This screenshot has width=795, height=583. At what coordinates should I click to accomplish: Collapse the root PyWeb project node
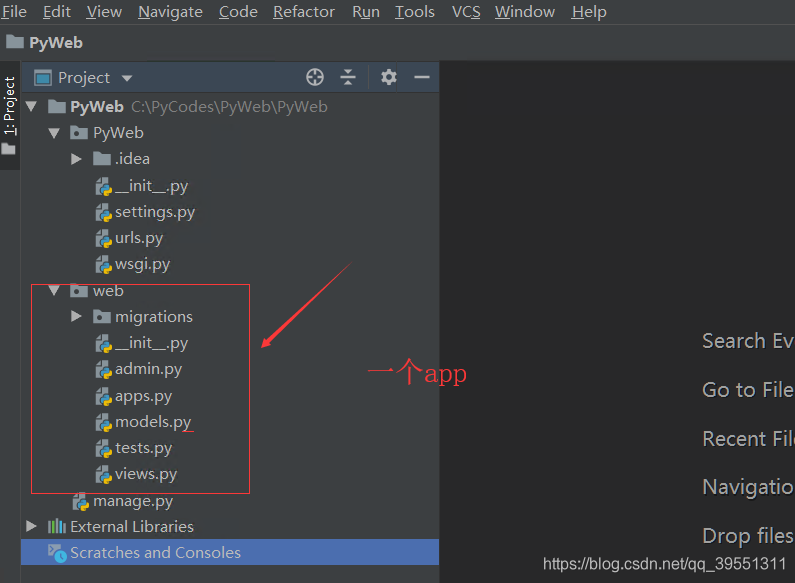31,106
